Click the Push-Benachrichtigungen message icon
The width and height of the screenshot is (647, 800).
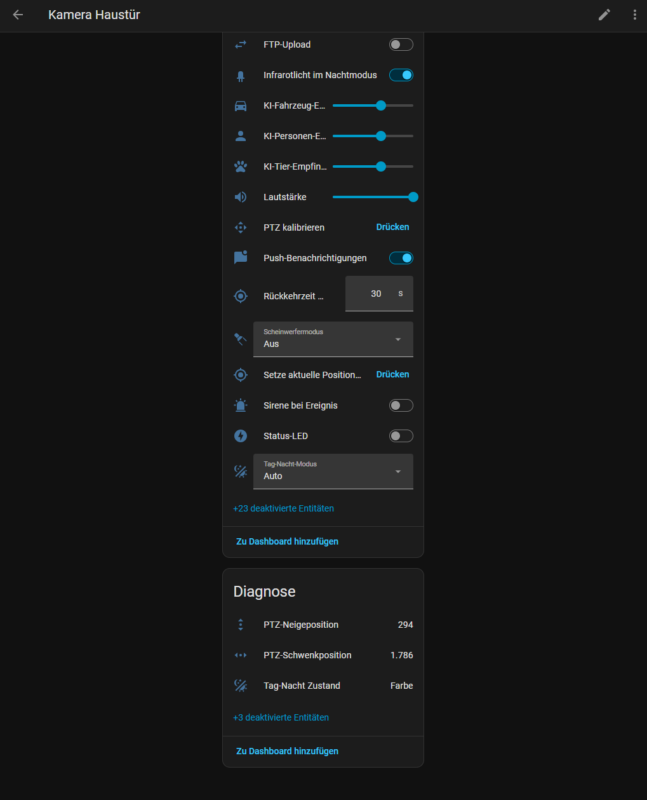[x=240, y=258]
